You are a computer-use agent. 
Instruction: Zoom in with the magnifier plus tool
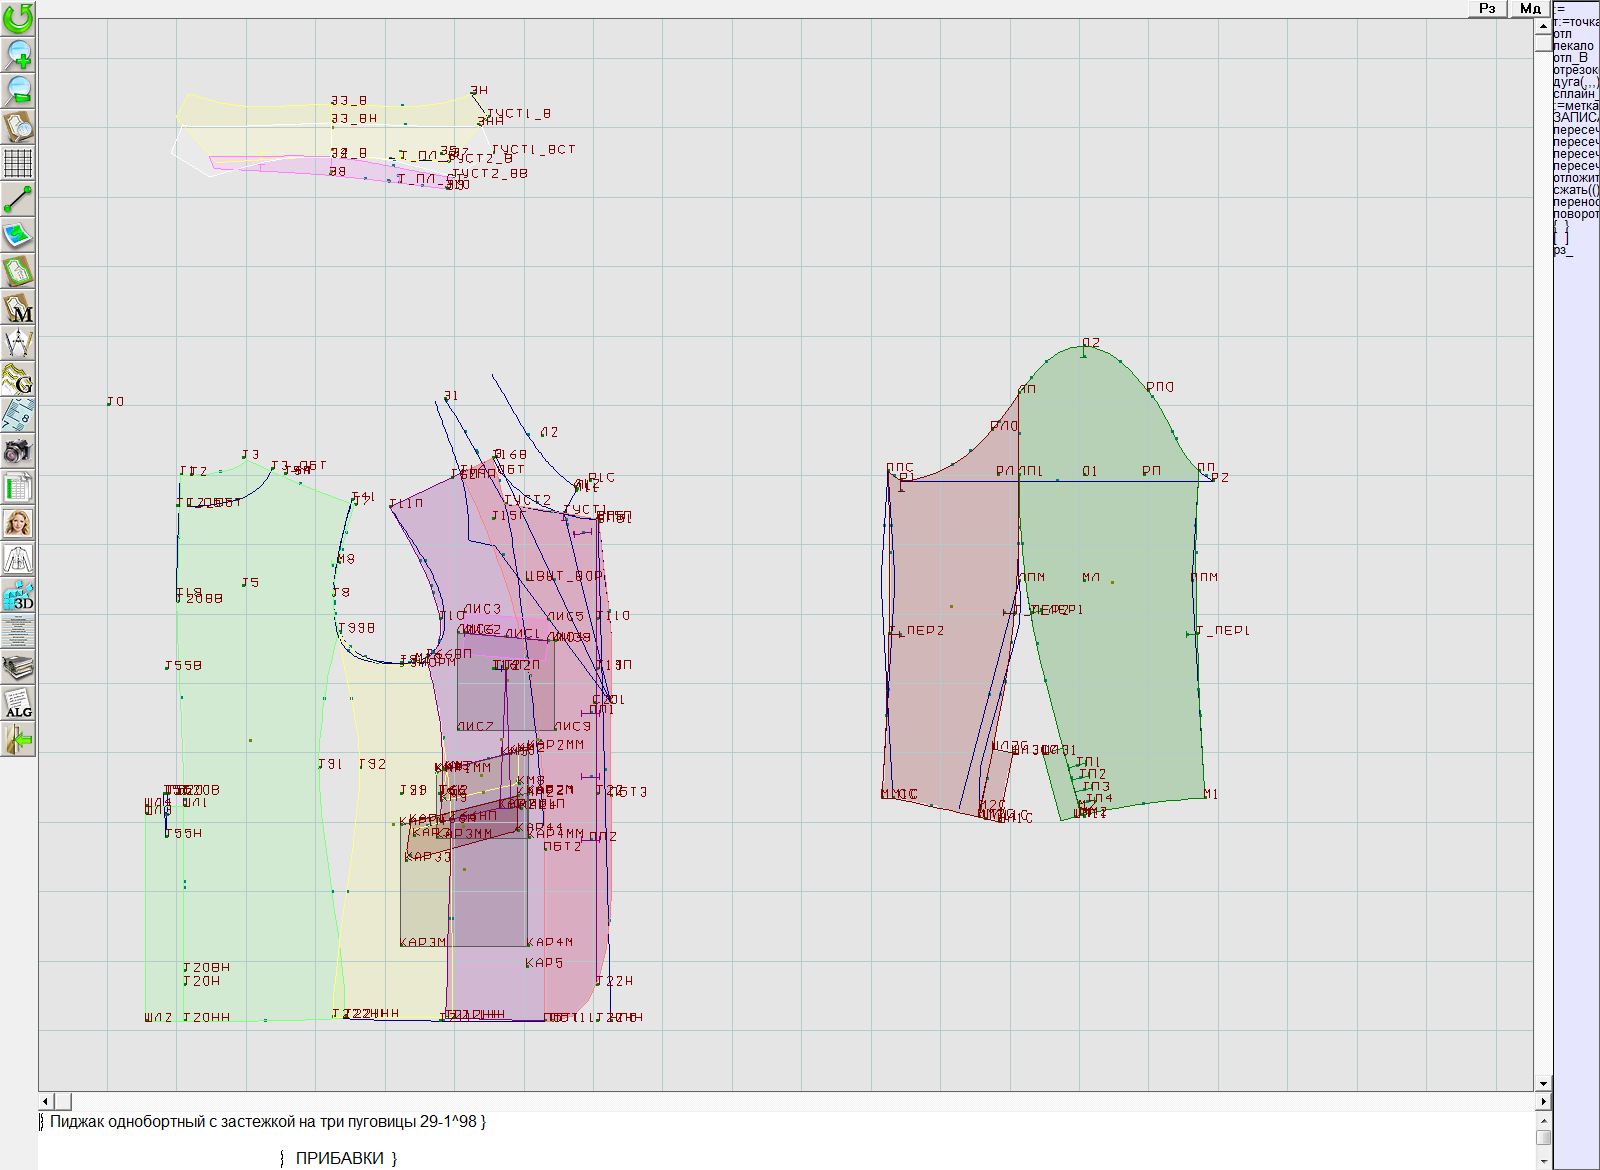[18, 54]
